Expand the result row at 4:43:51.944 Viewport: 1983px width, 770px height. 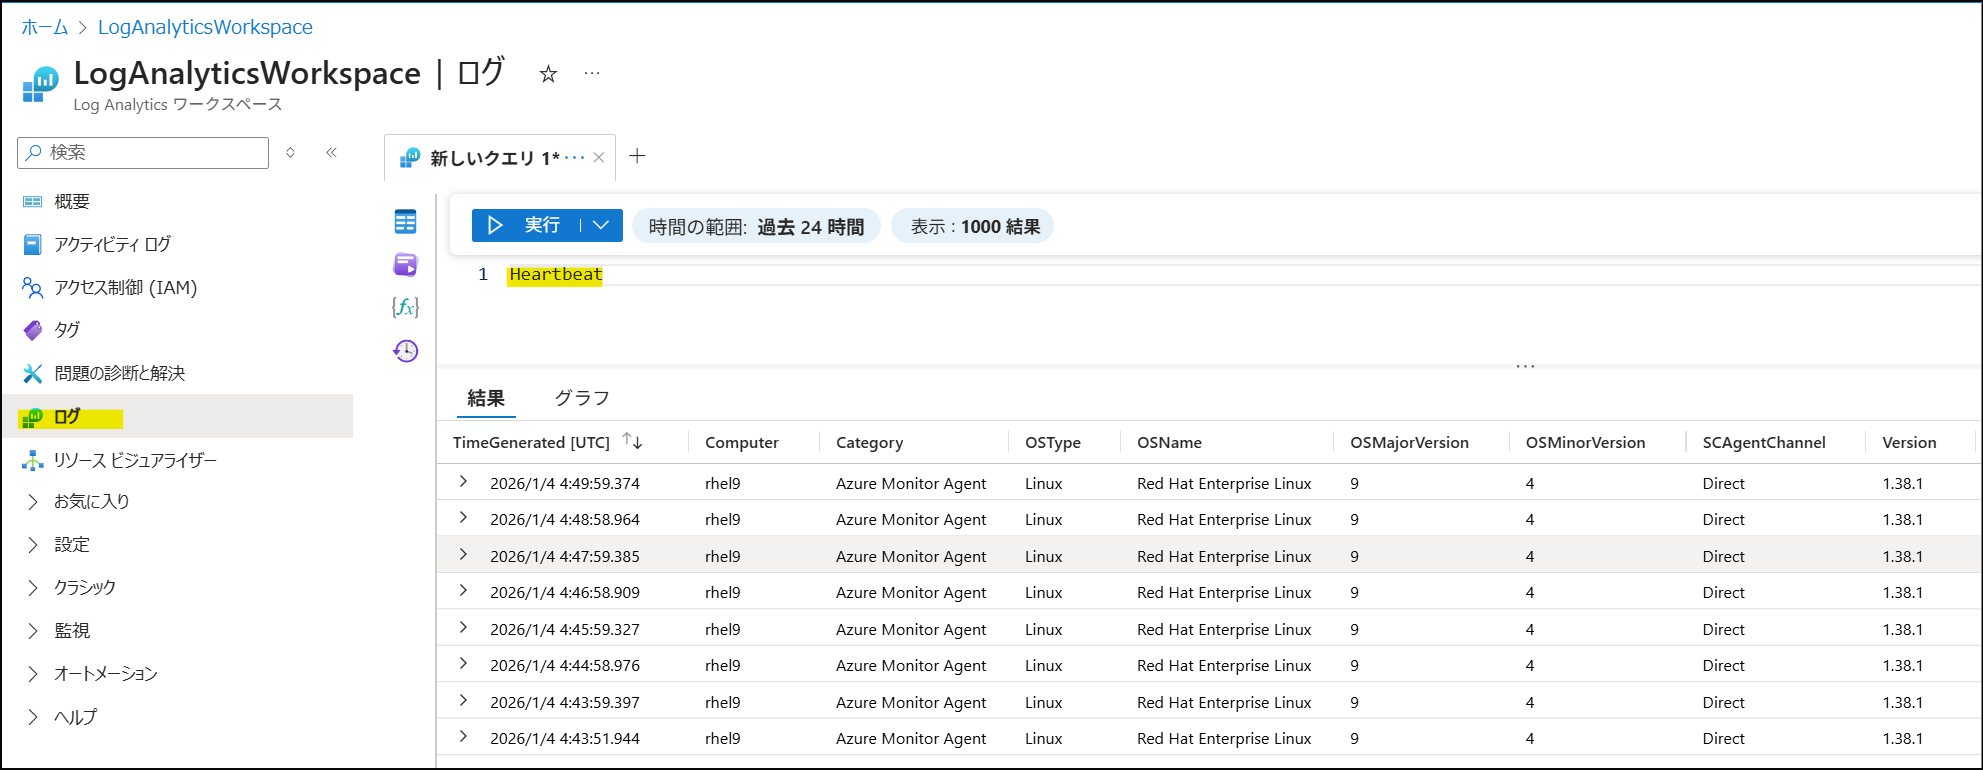click(x=463, y=737)
